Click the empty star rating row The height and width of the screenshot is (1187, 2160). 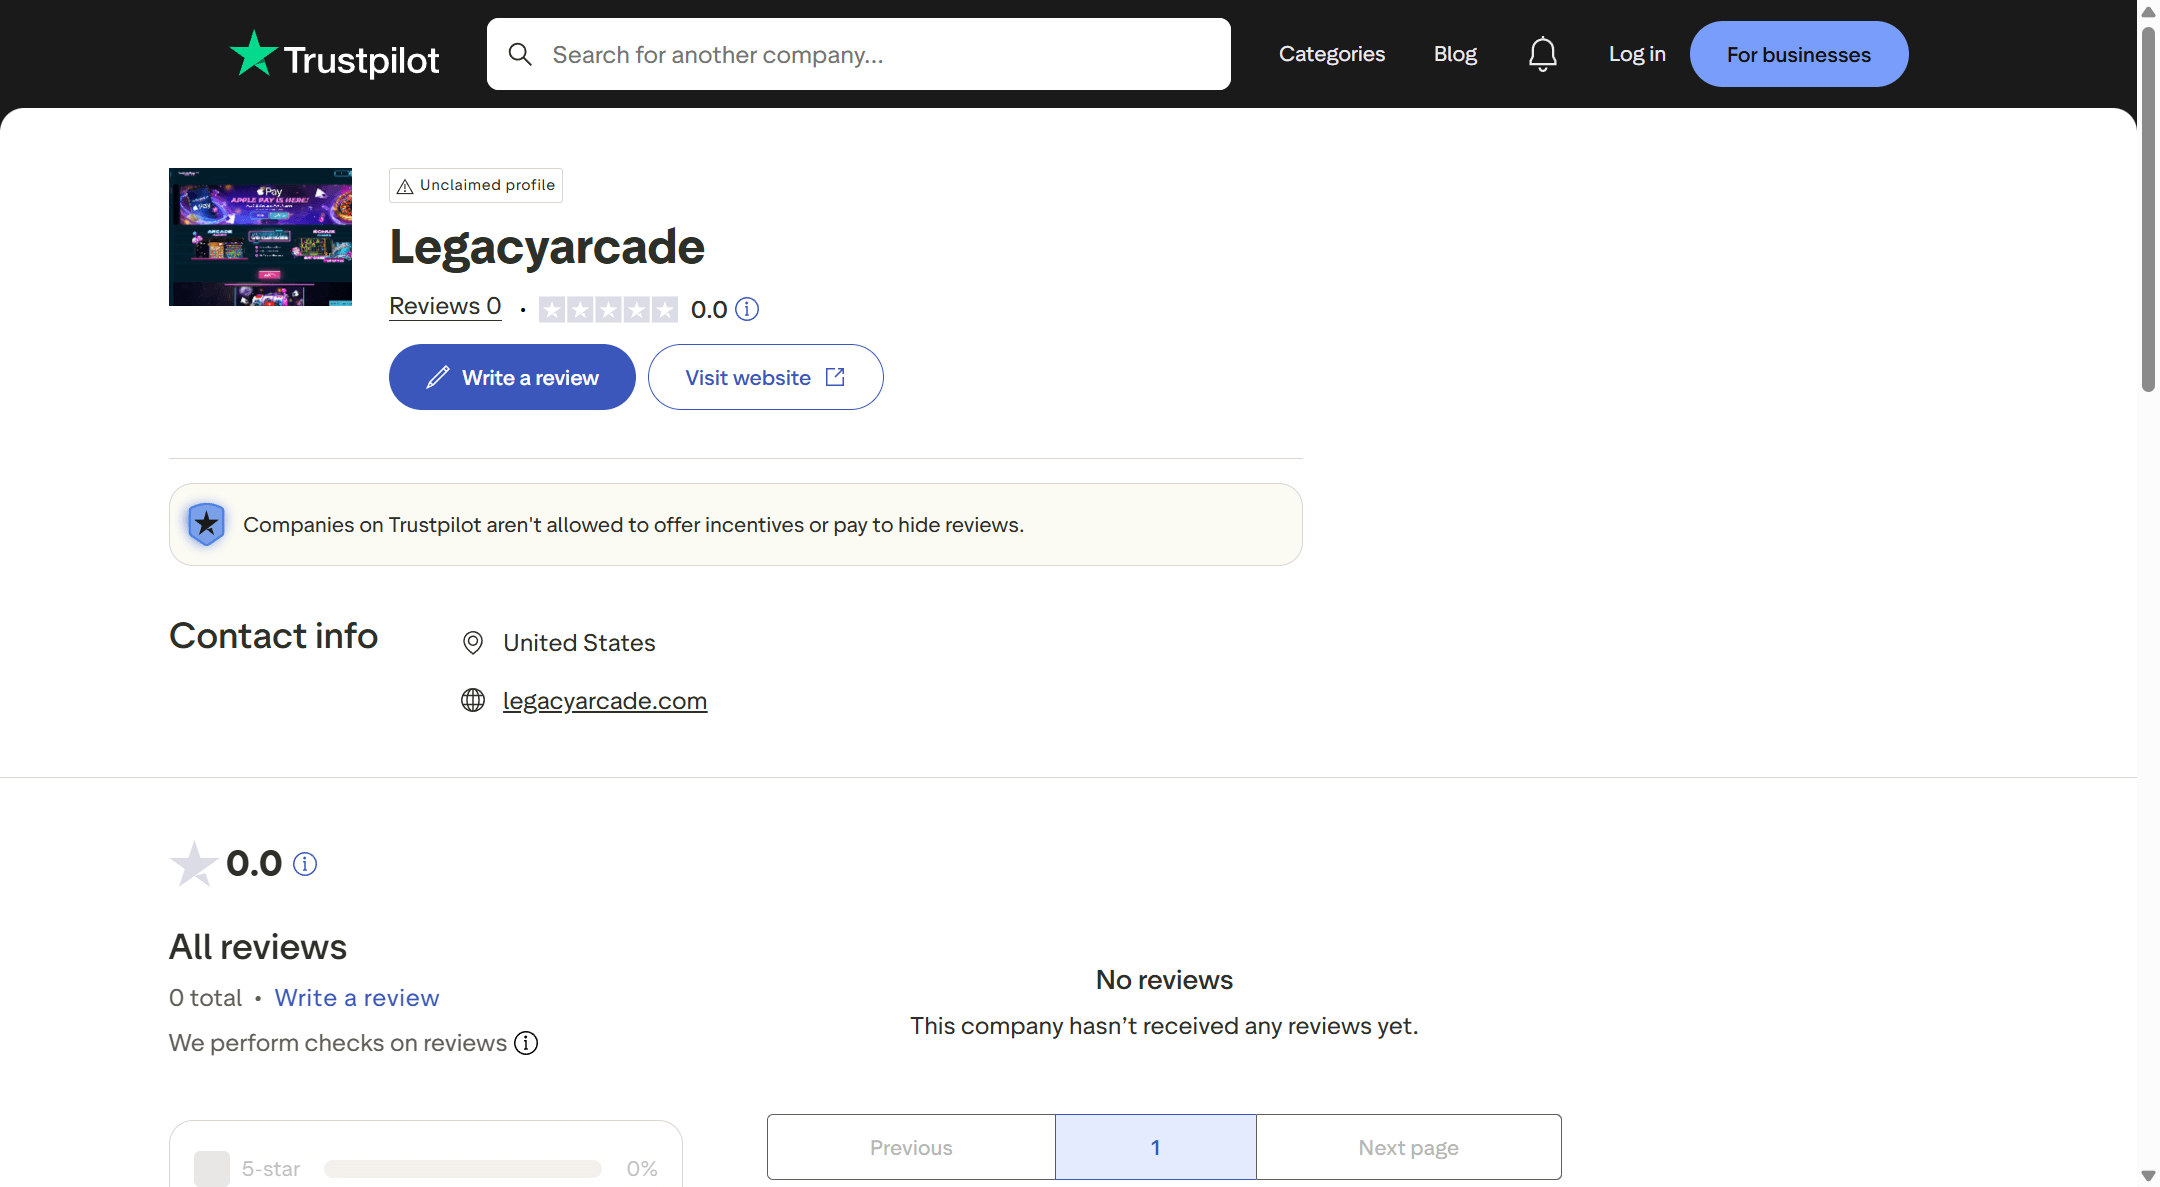pos(608,309)
